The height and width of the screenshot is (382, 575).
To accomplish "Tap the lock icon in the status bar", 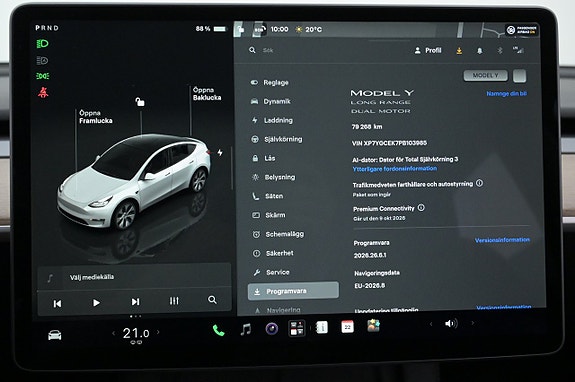I will pos(240,29).
